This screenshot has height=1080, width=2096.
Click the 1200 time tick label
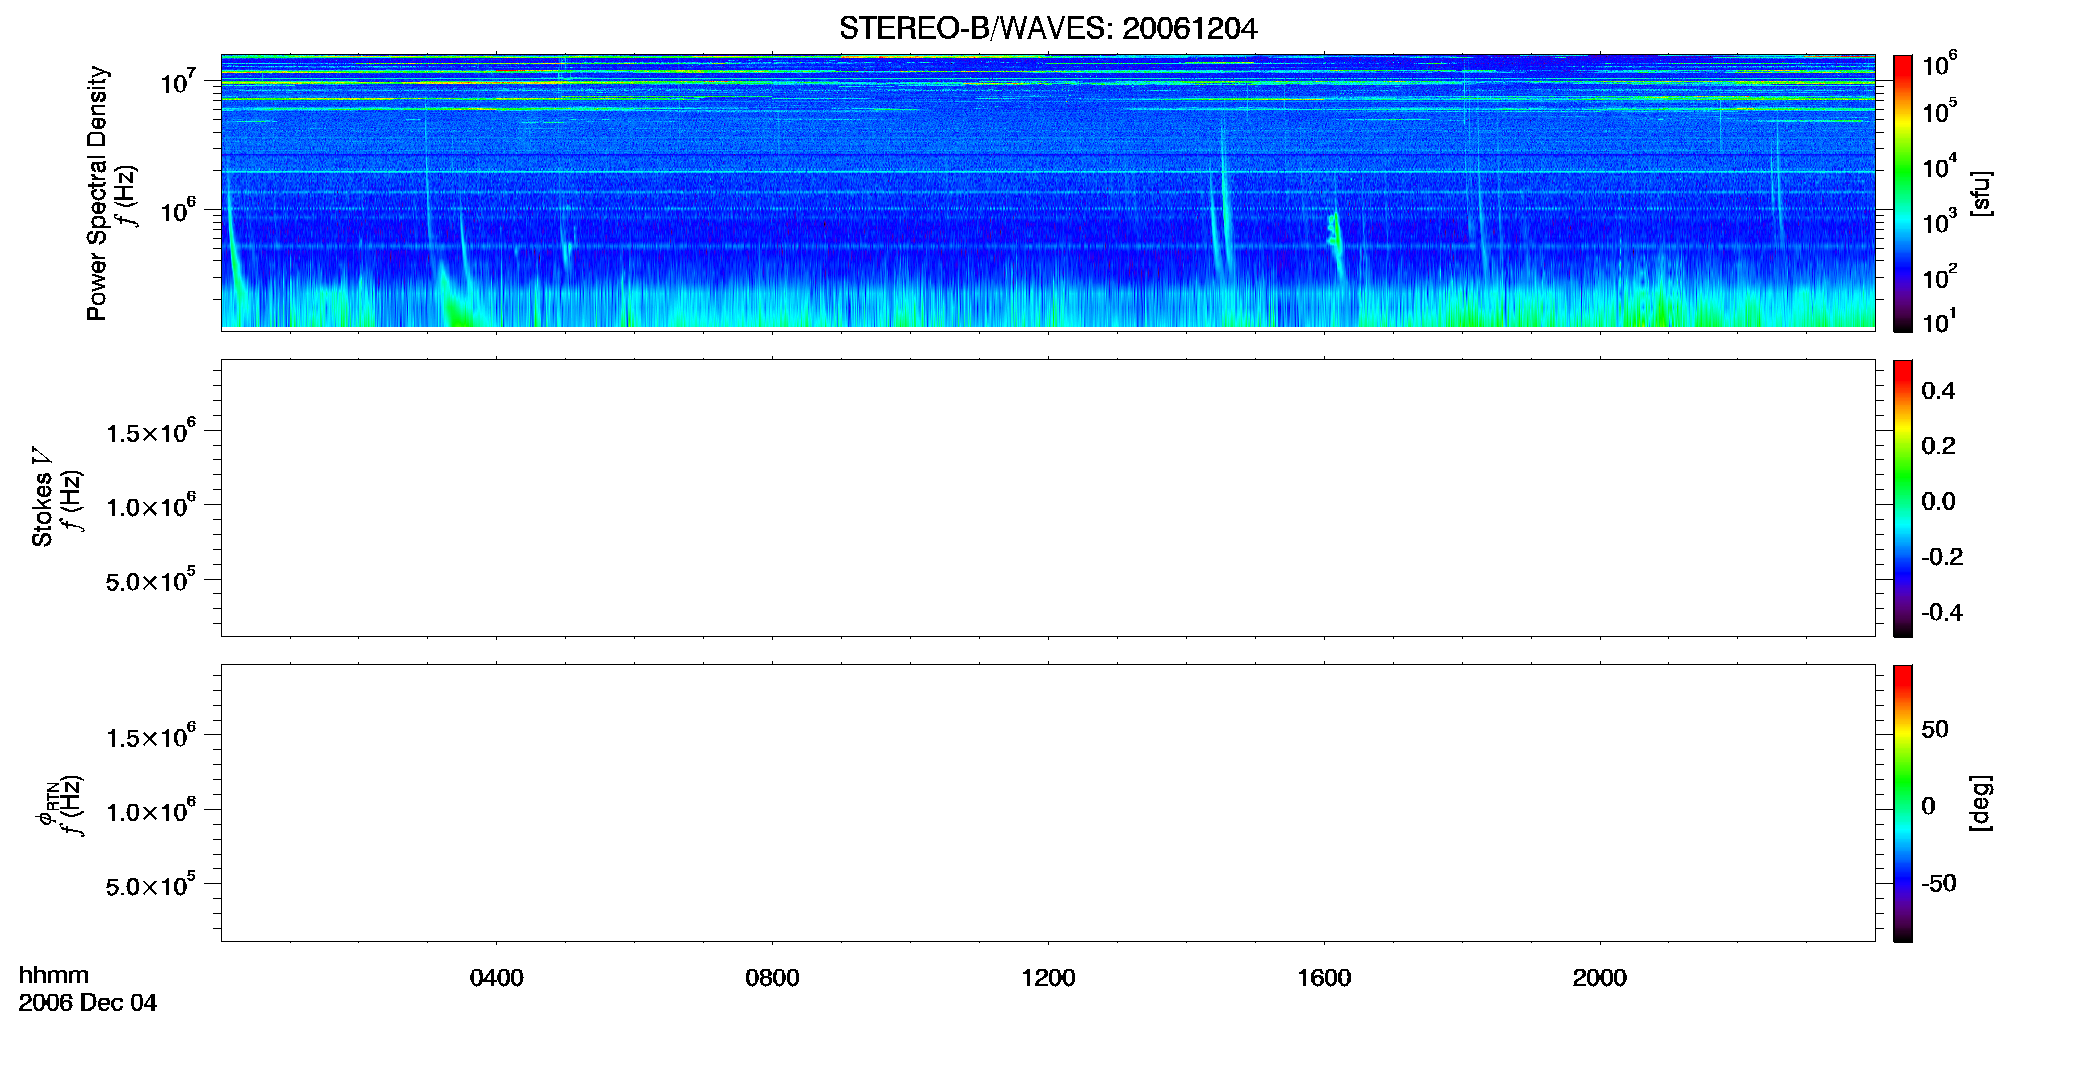pos(1048,978)
